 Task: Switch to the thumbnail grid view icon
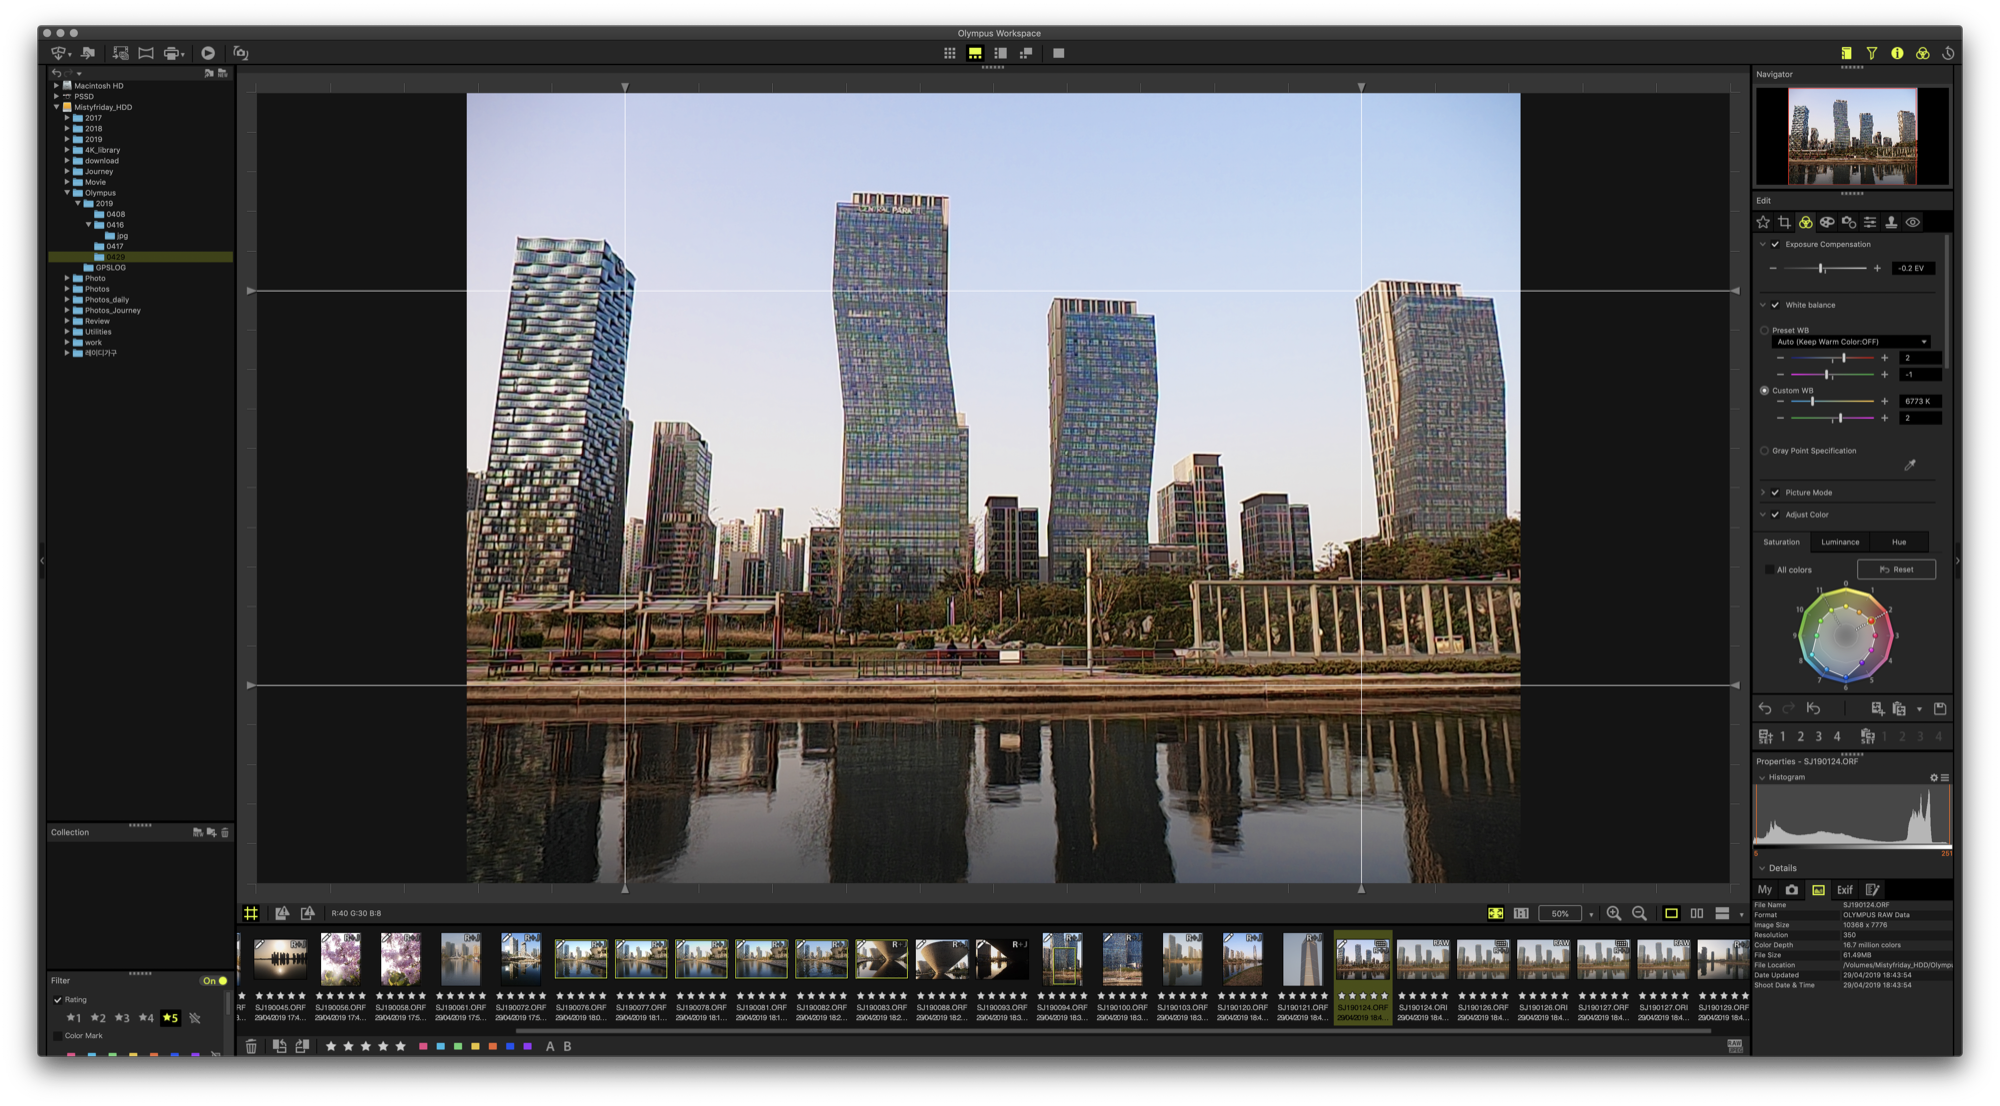point(949,53)
